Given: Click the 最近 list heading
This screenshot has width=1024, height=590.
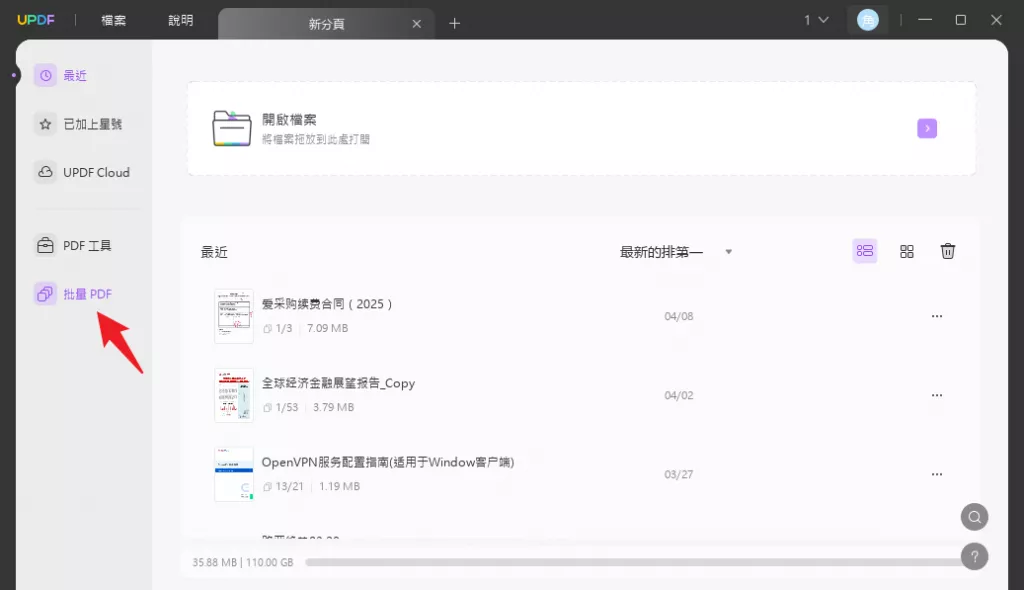Looking at the screenshot, I should click(214, 252).
